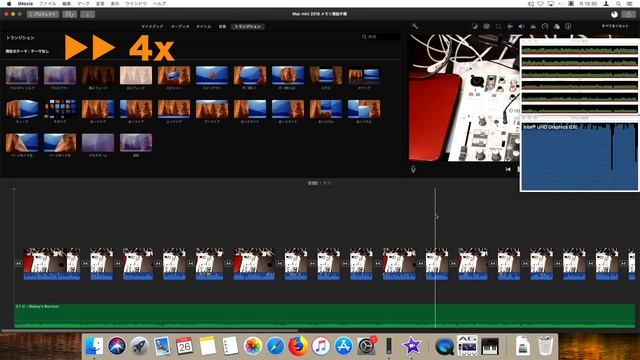
Task: Click the current theme label button
Action: [27, 51]
